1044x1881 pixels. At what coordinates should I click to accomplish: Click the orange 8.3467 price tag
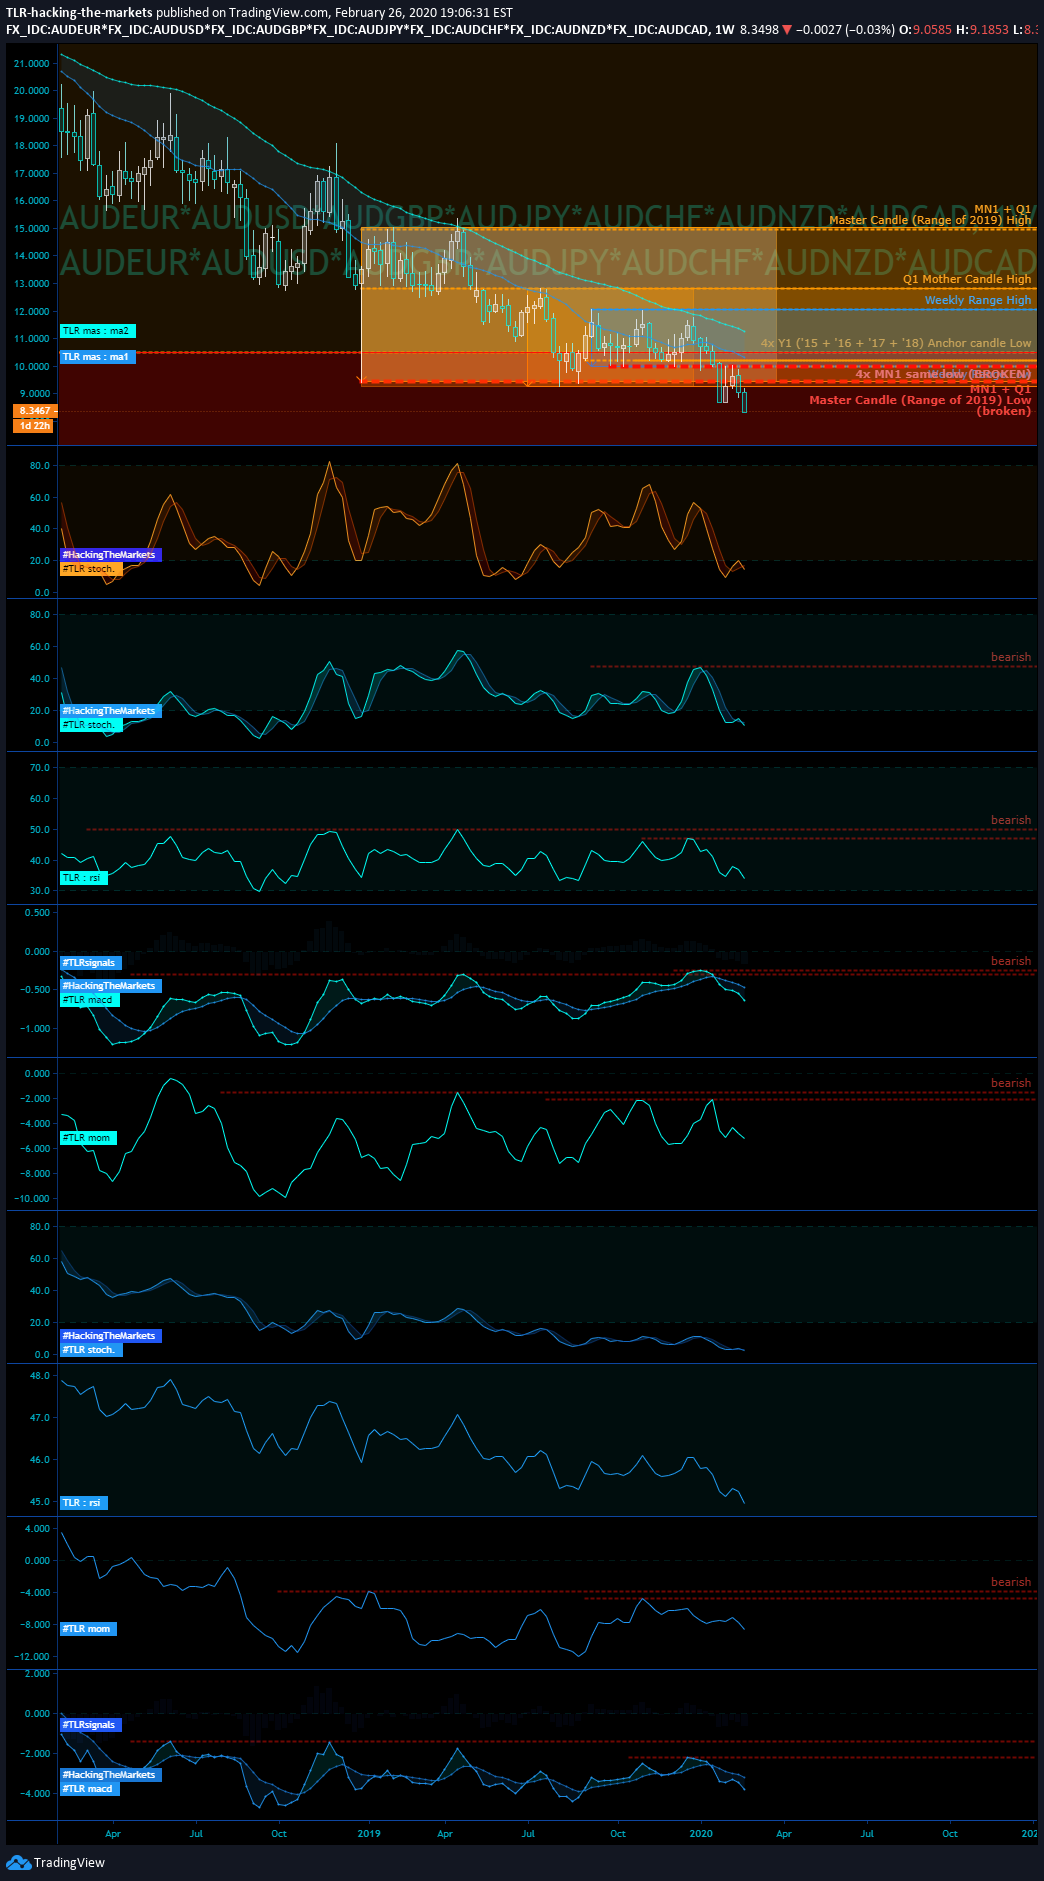point(34,411)
